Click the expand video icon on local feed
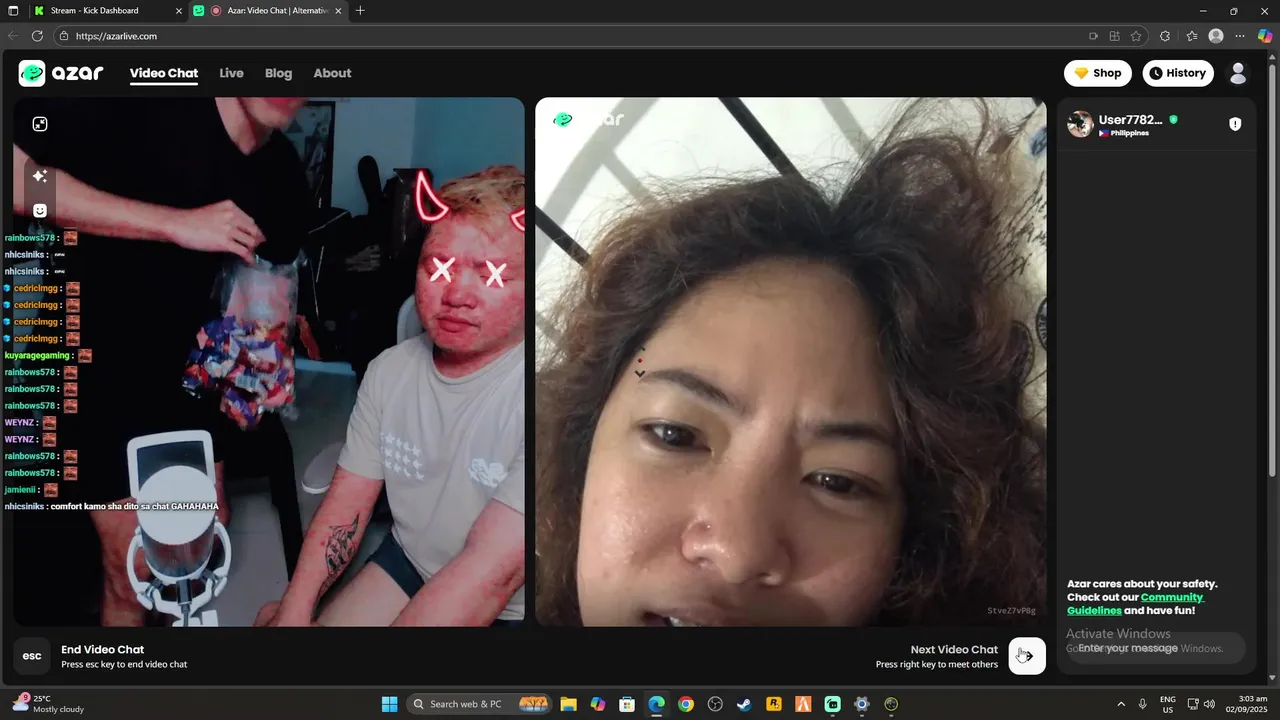Screen dimensions: 1280x720 (40, 124)
